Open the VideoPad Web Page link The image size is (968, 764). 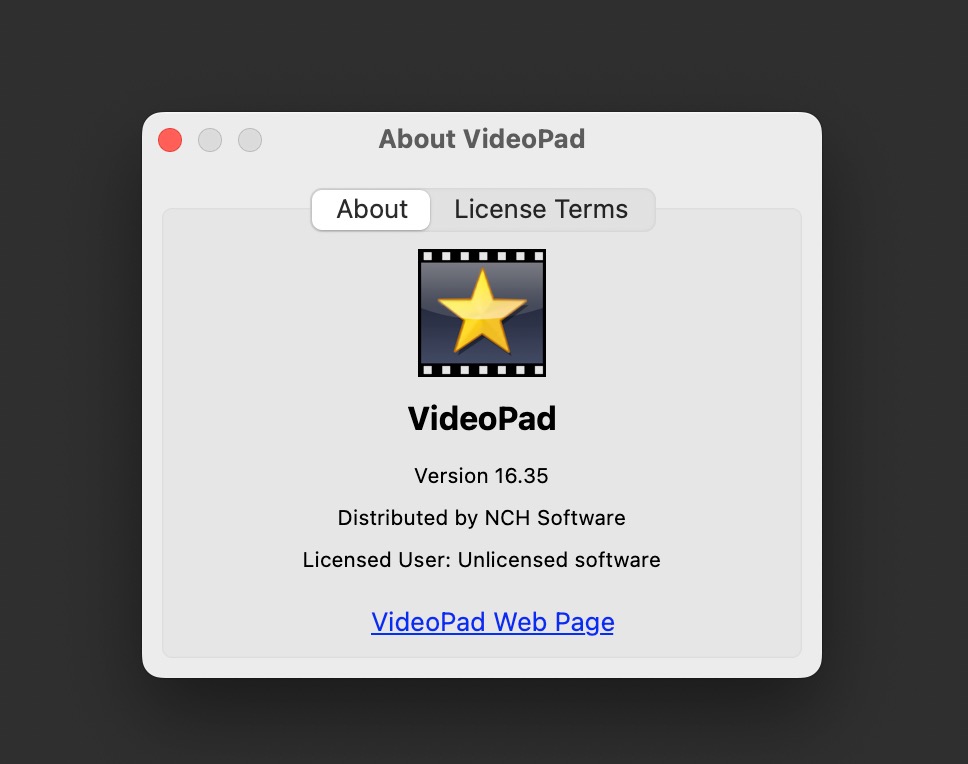pyautogui.click(x=493, y=622)
